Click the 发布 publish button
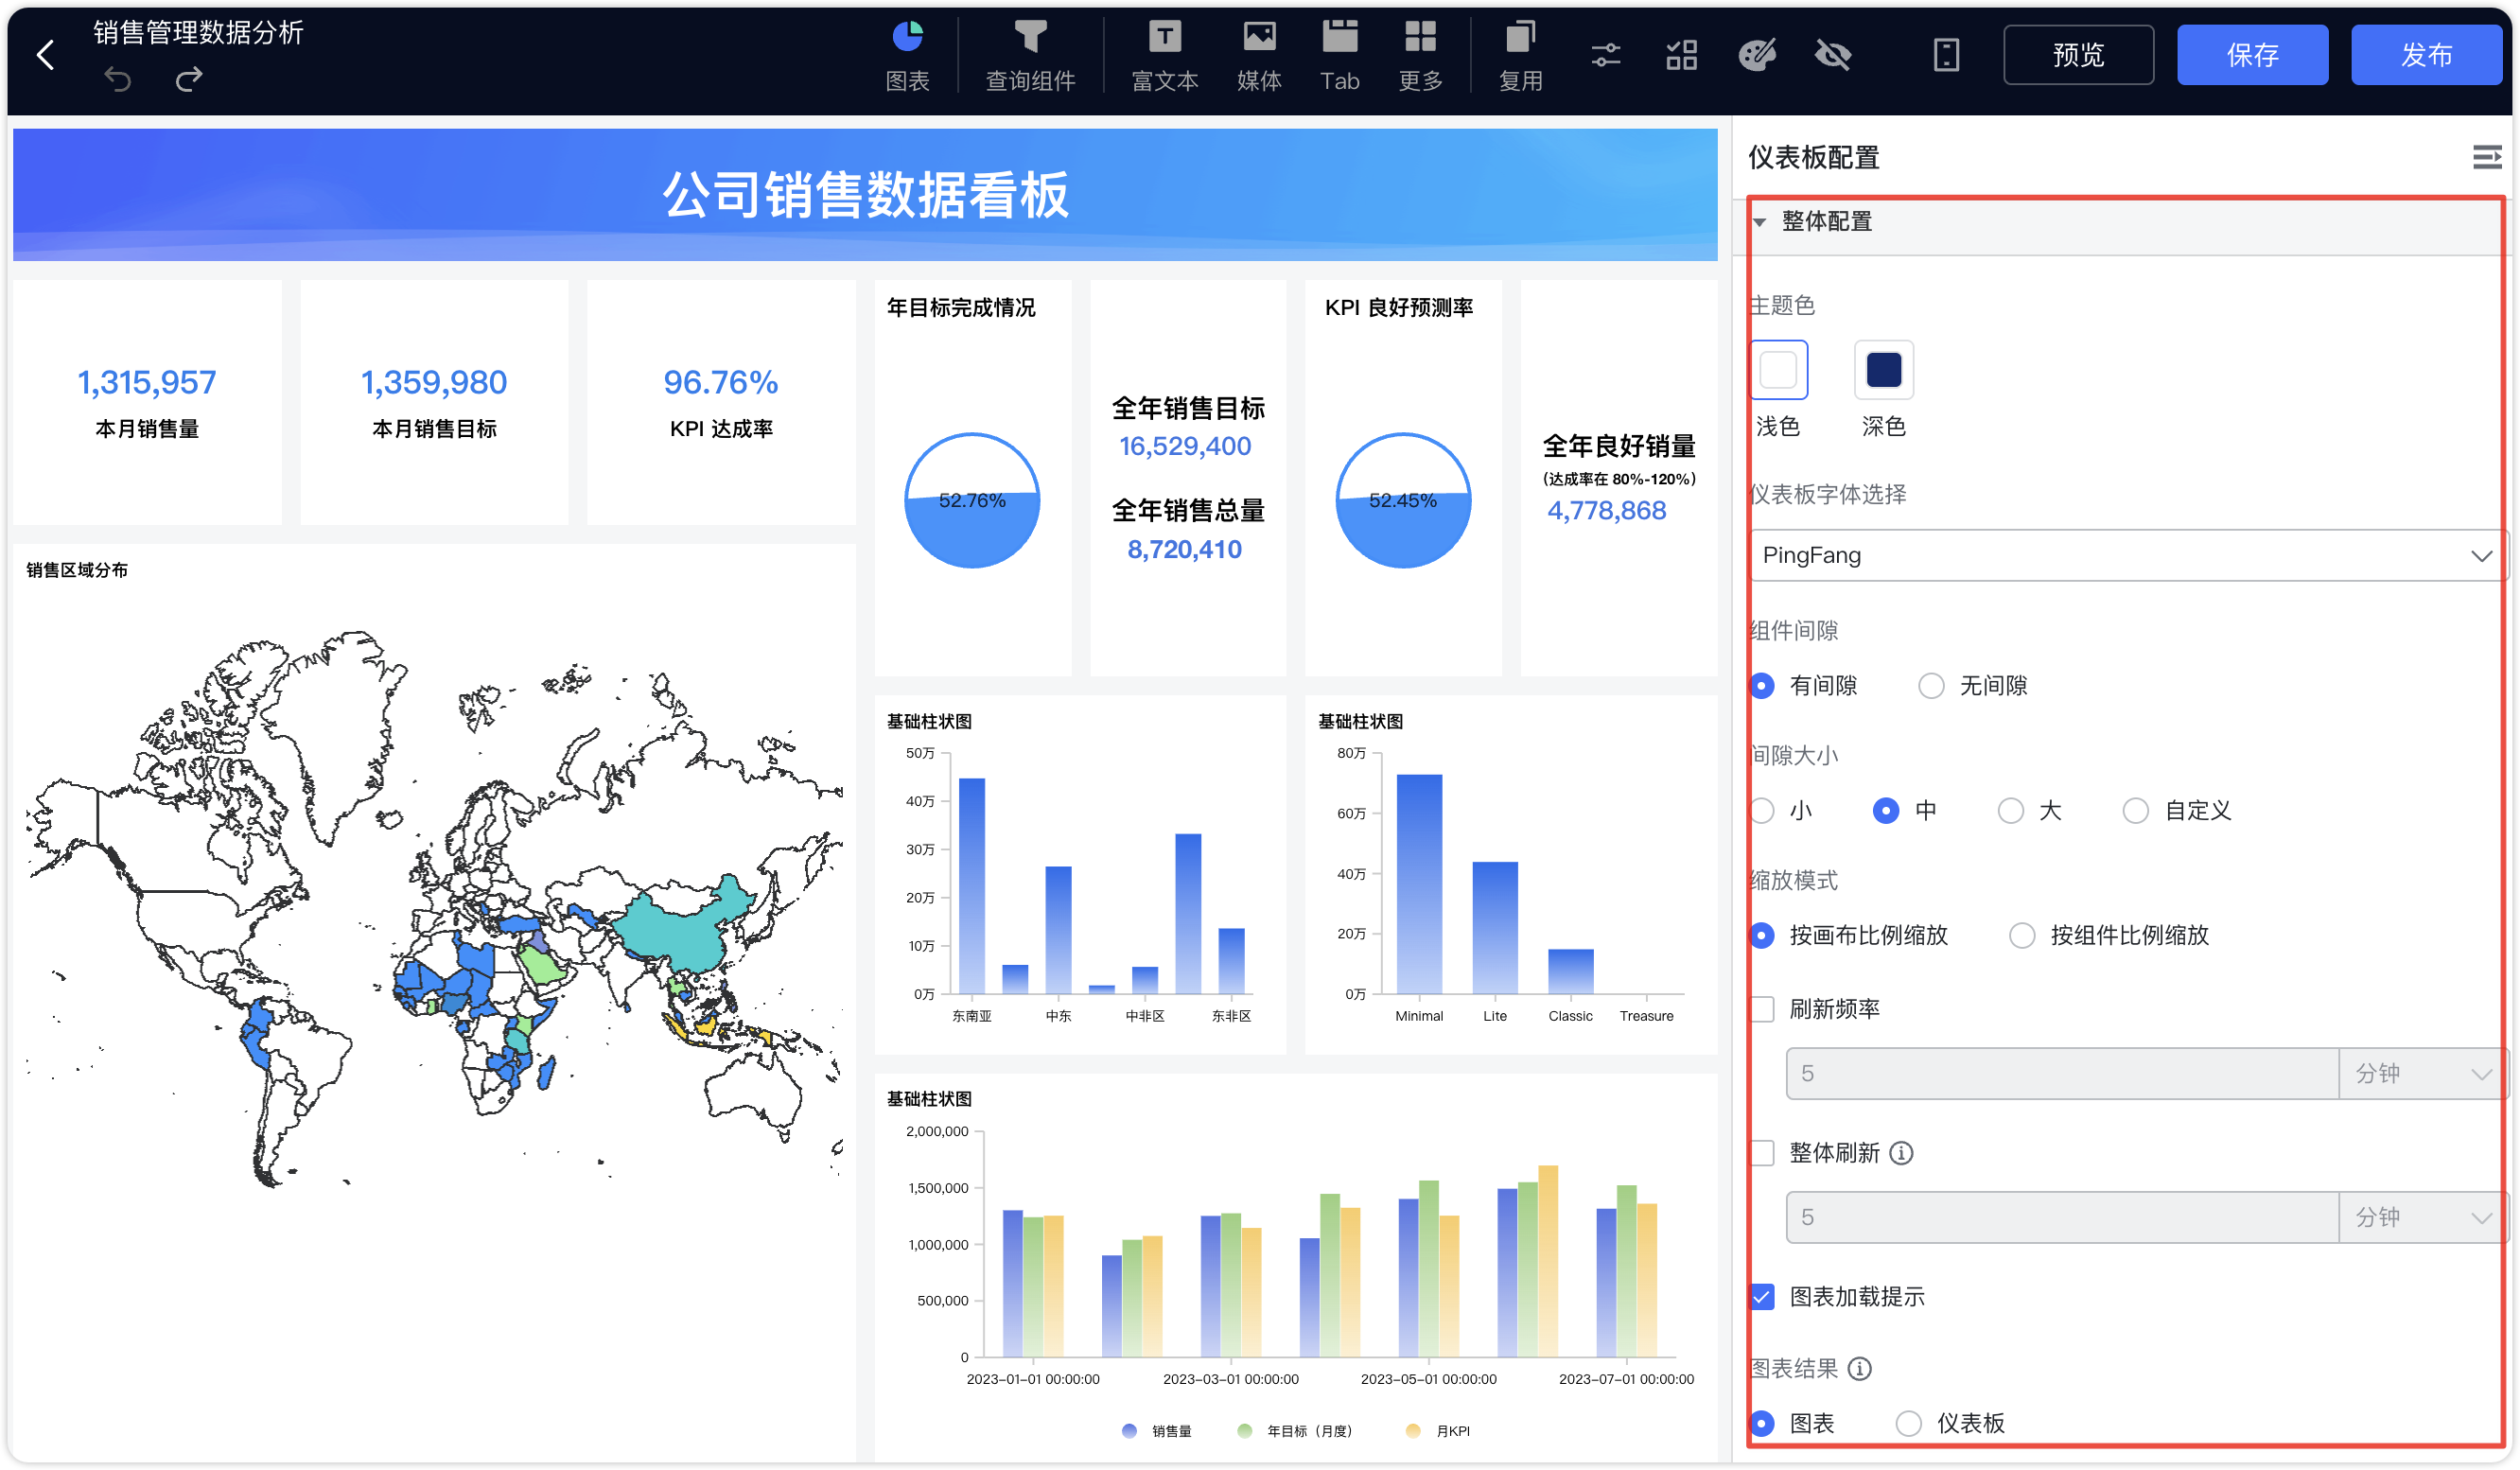Viewport: 2520px width, 1470px height. pos(2426,55)
